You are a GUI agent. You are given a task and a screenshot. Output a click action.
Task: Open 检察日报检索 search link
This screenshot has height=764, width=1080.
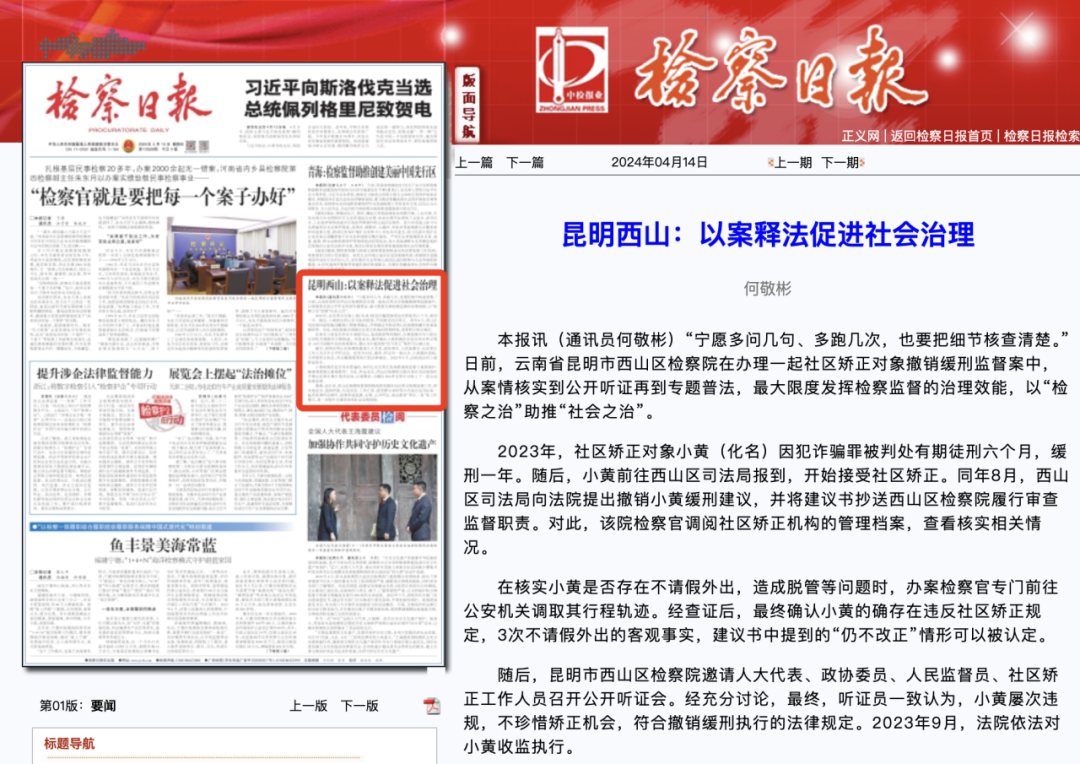coord(1041,136)
